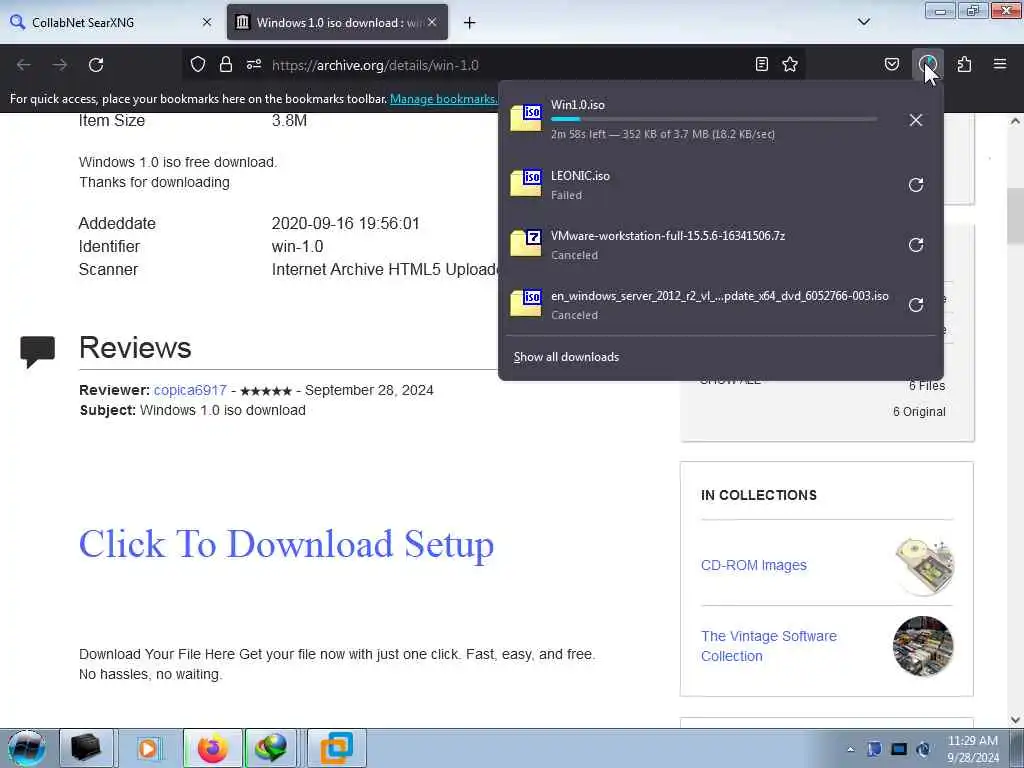
Task: Click the scrollbar up arrow
Action: [1014, 121]
